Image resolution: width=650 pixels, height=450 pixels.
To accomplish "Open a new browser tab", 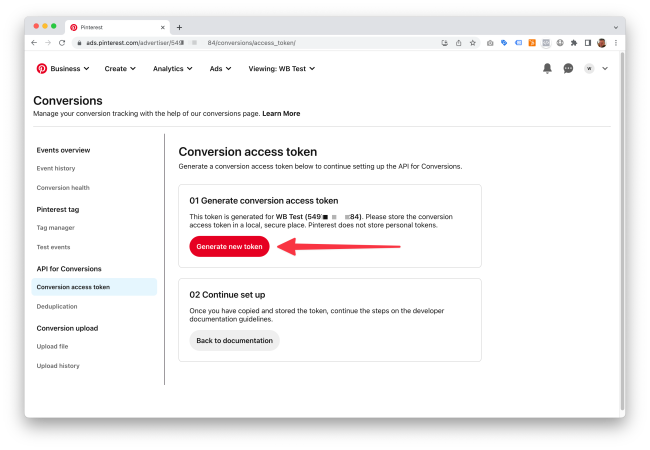I will pyautogui.click(x=179, y=27).
